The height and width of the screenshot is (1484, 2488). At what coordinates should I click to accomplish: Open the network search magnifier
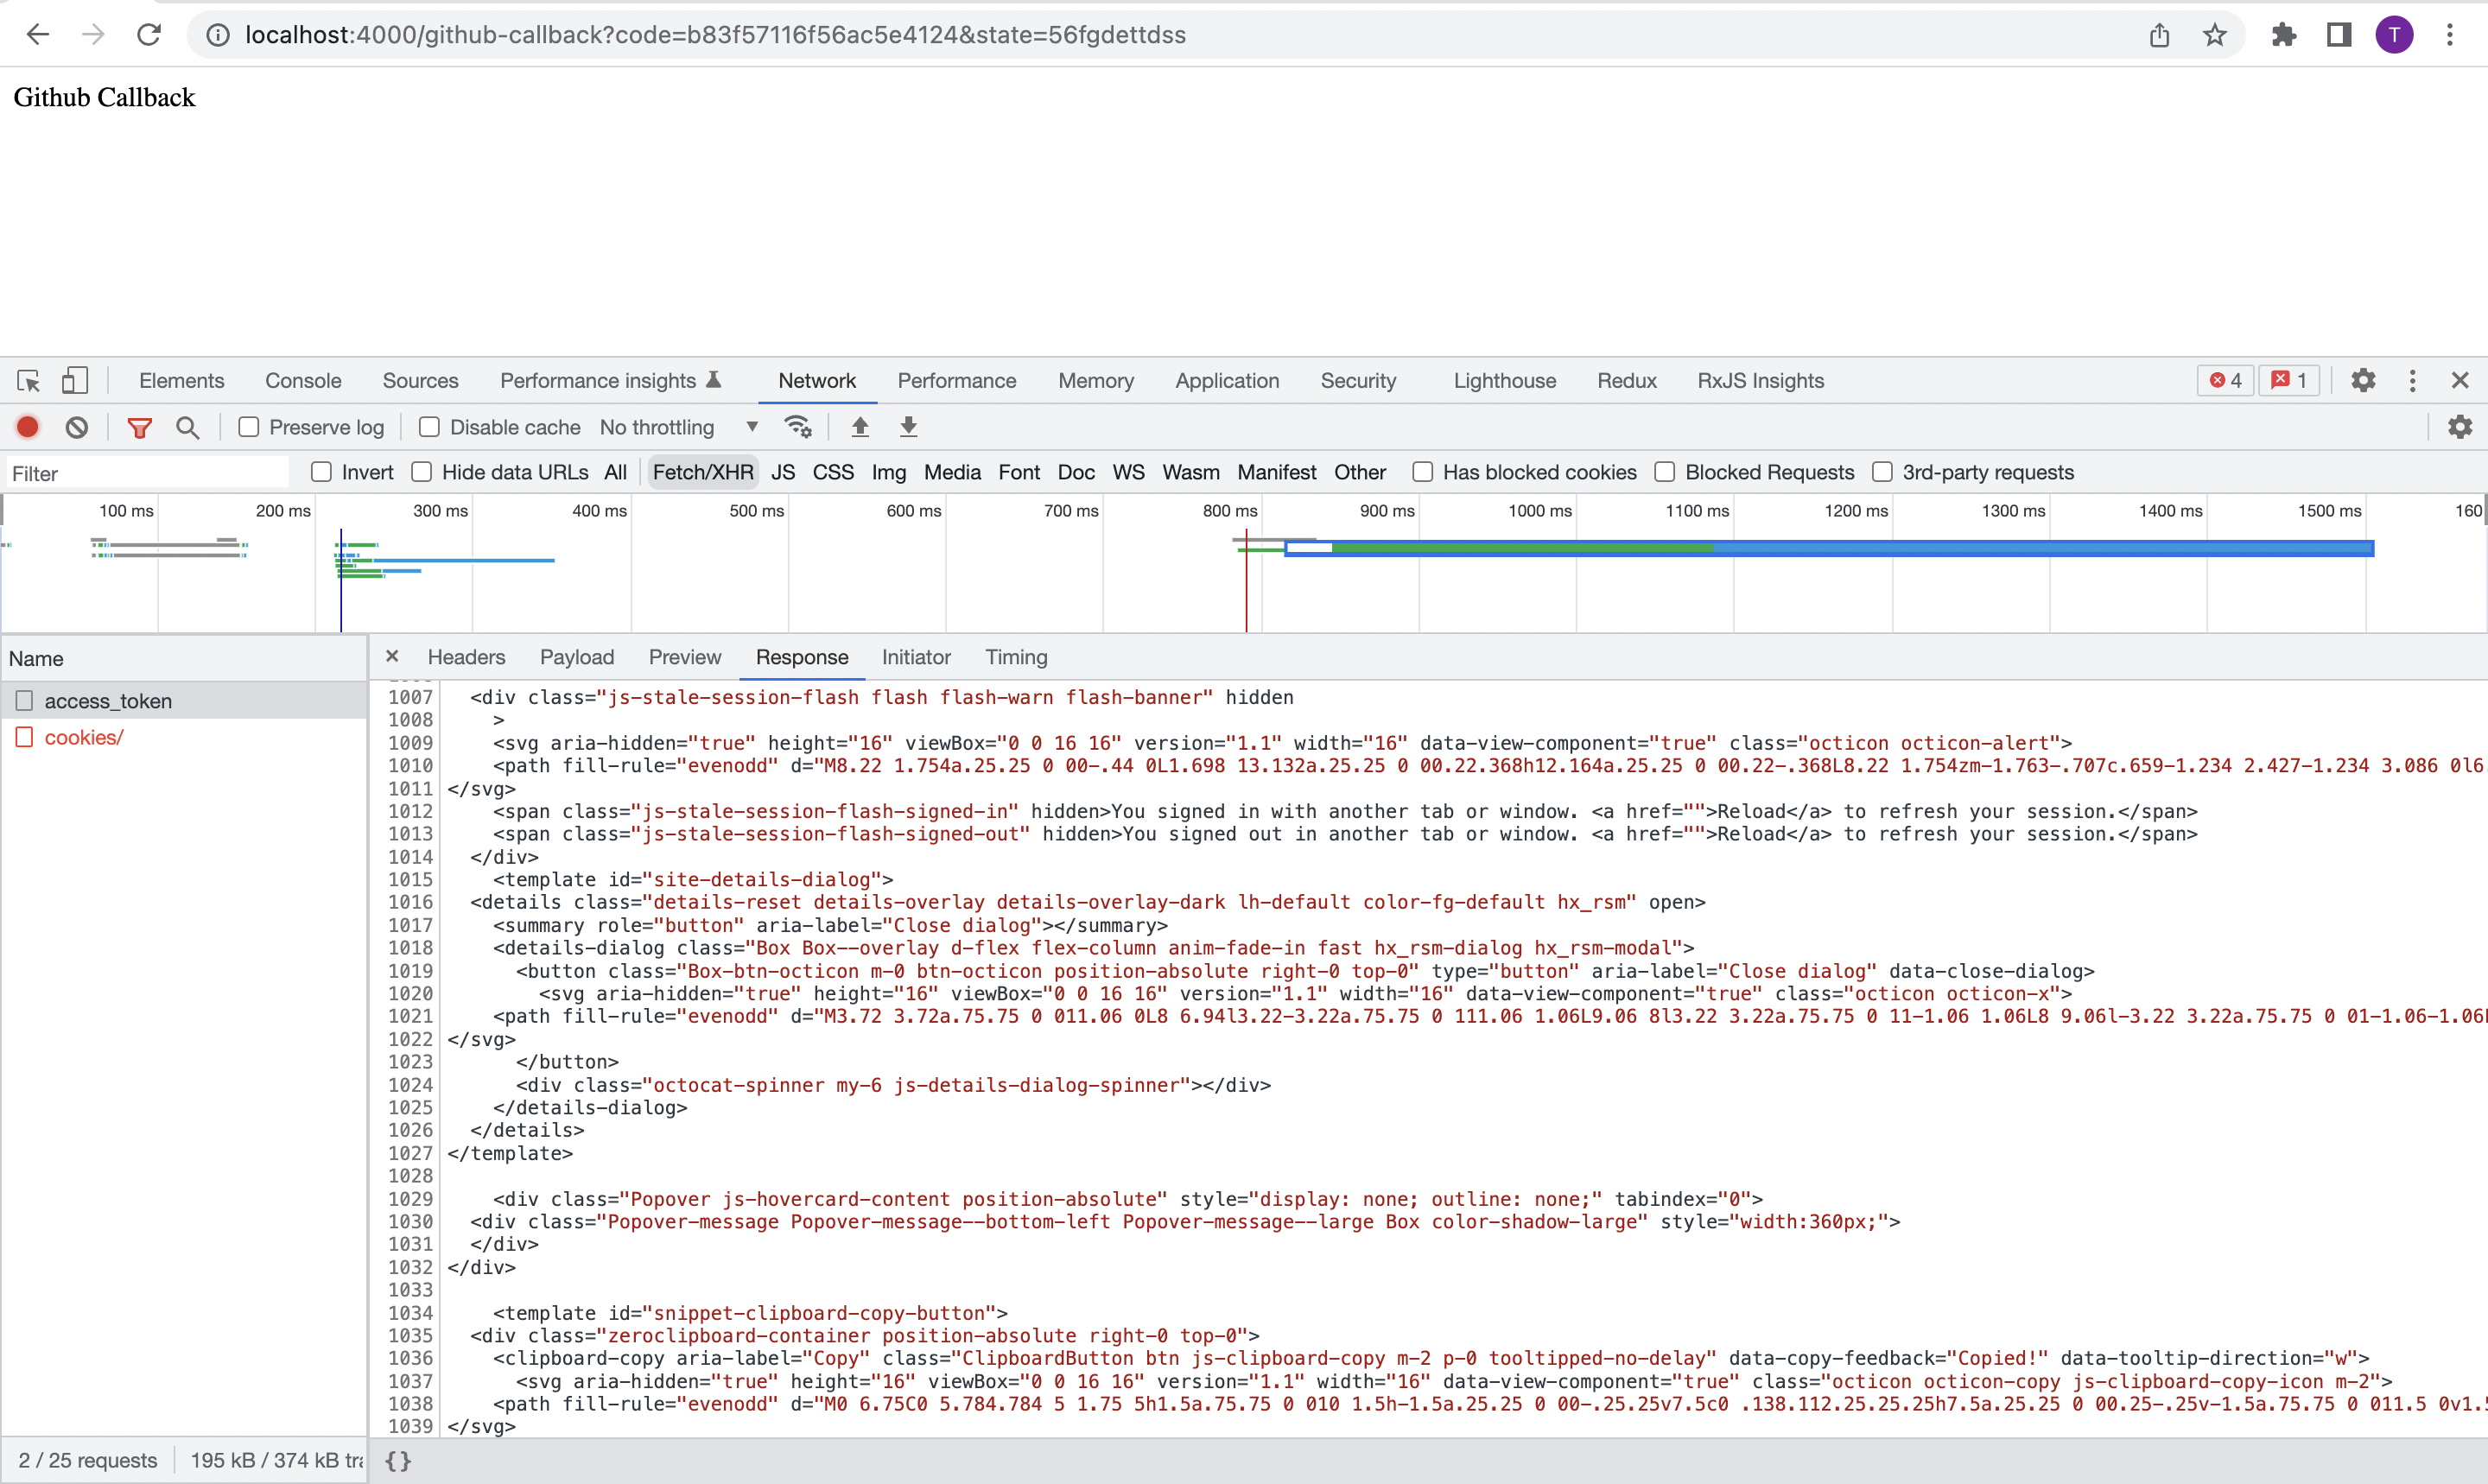click(x=187, y=427)
